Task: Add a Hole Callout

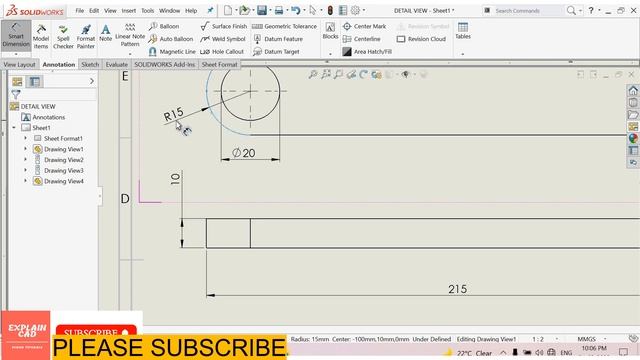Action: click(x=222, y=51)
